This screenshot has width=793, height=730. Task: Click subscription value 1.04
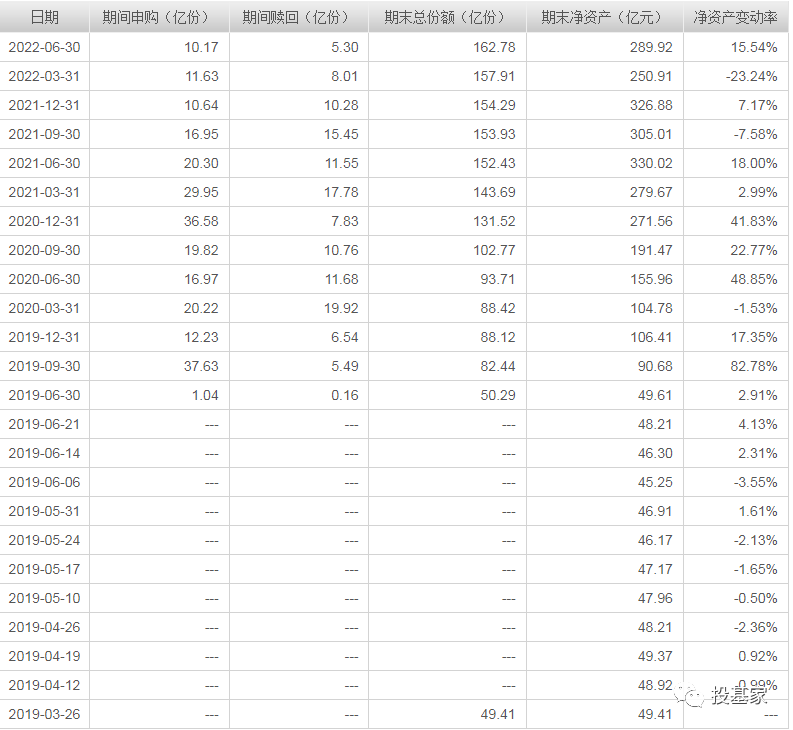(205, 396)
